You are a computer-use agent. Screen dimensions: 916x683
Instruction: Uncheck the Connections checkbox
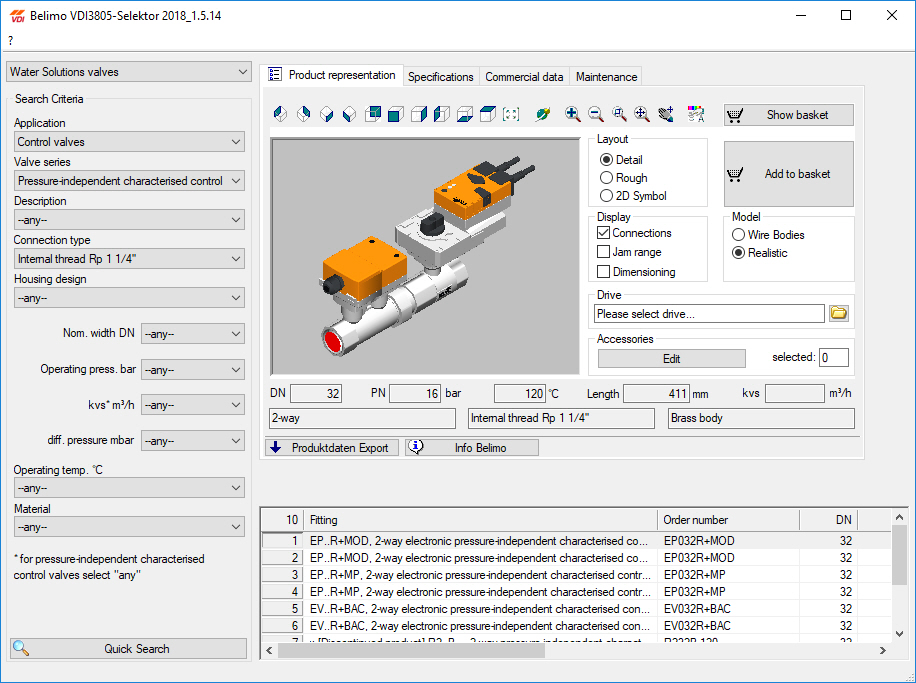(x=604, y=233)
